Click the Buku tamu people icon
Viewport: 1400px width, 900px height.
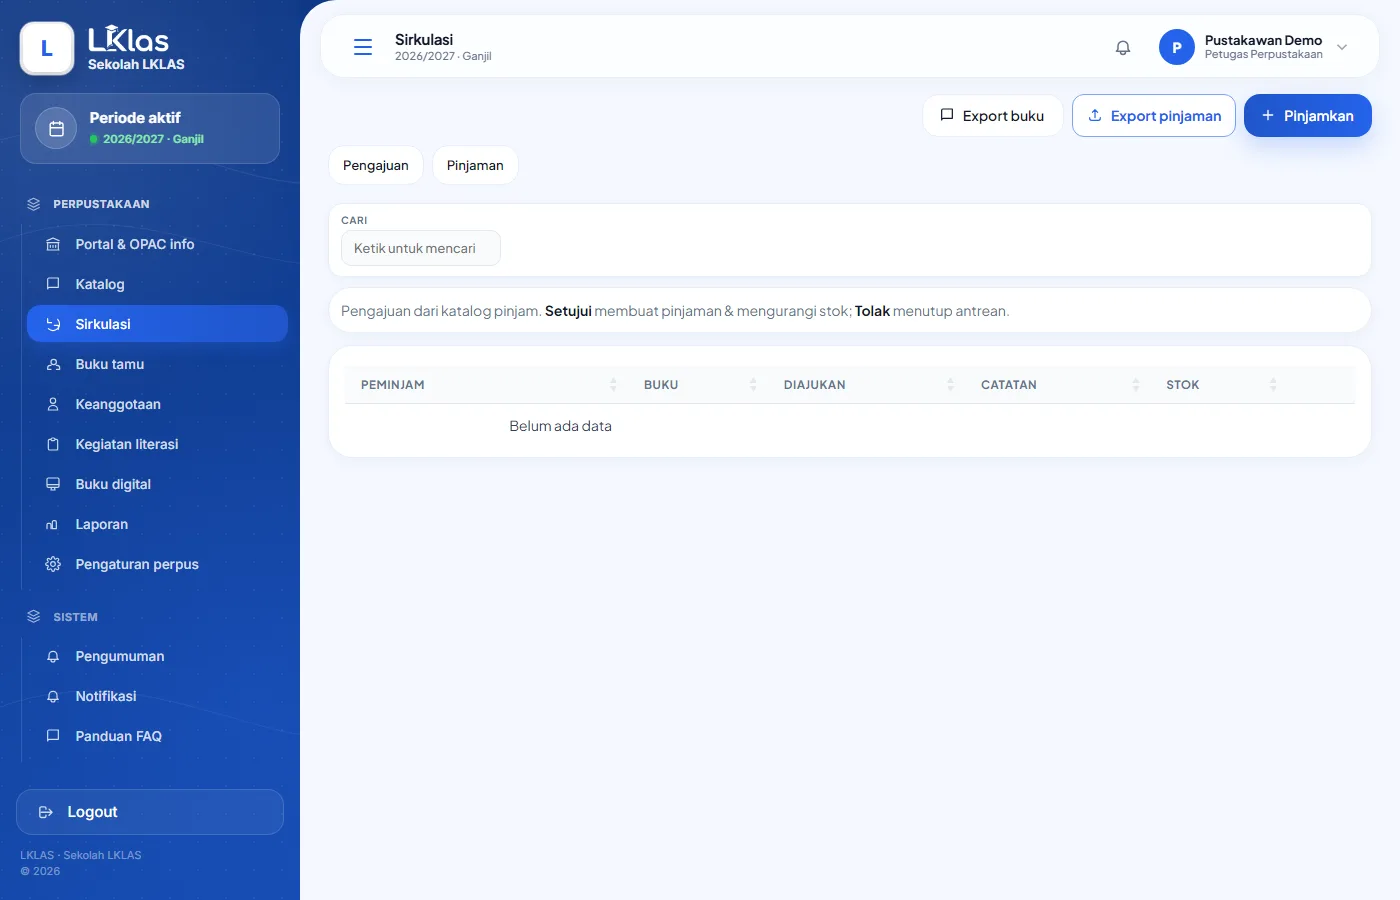(53, 364)
